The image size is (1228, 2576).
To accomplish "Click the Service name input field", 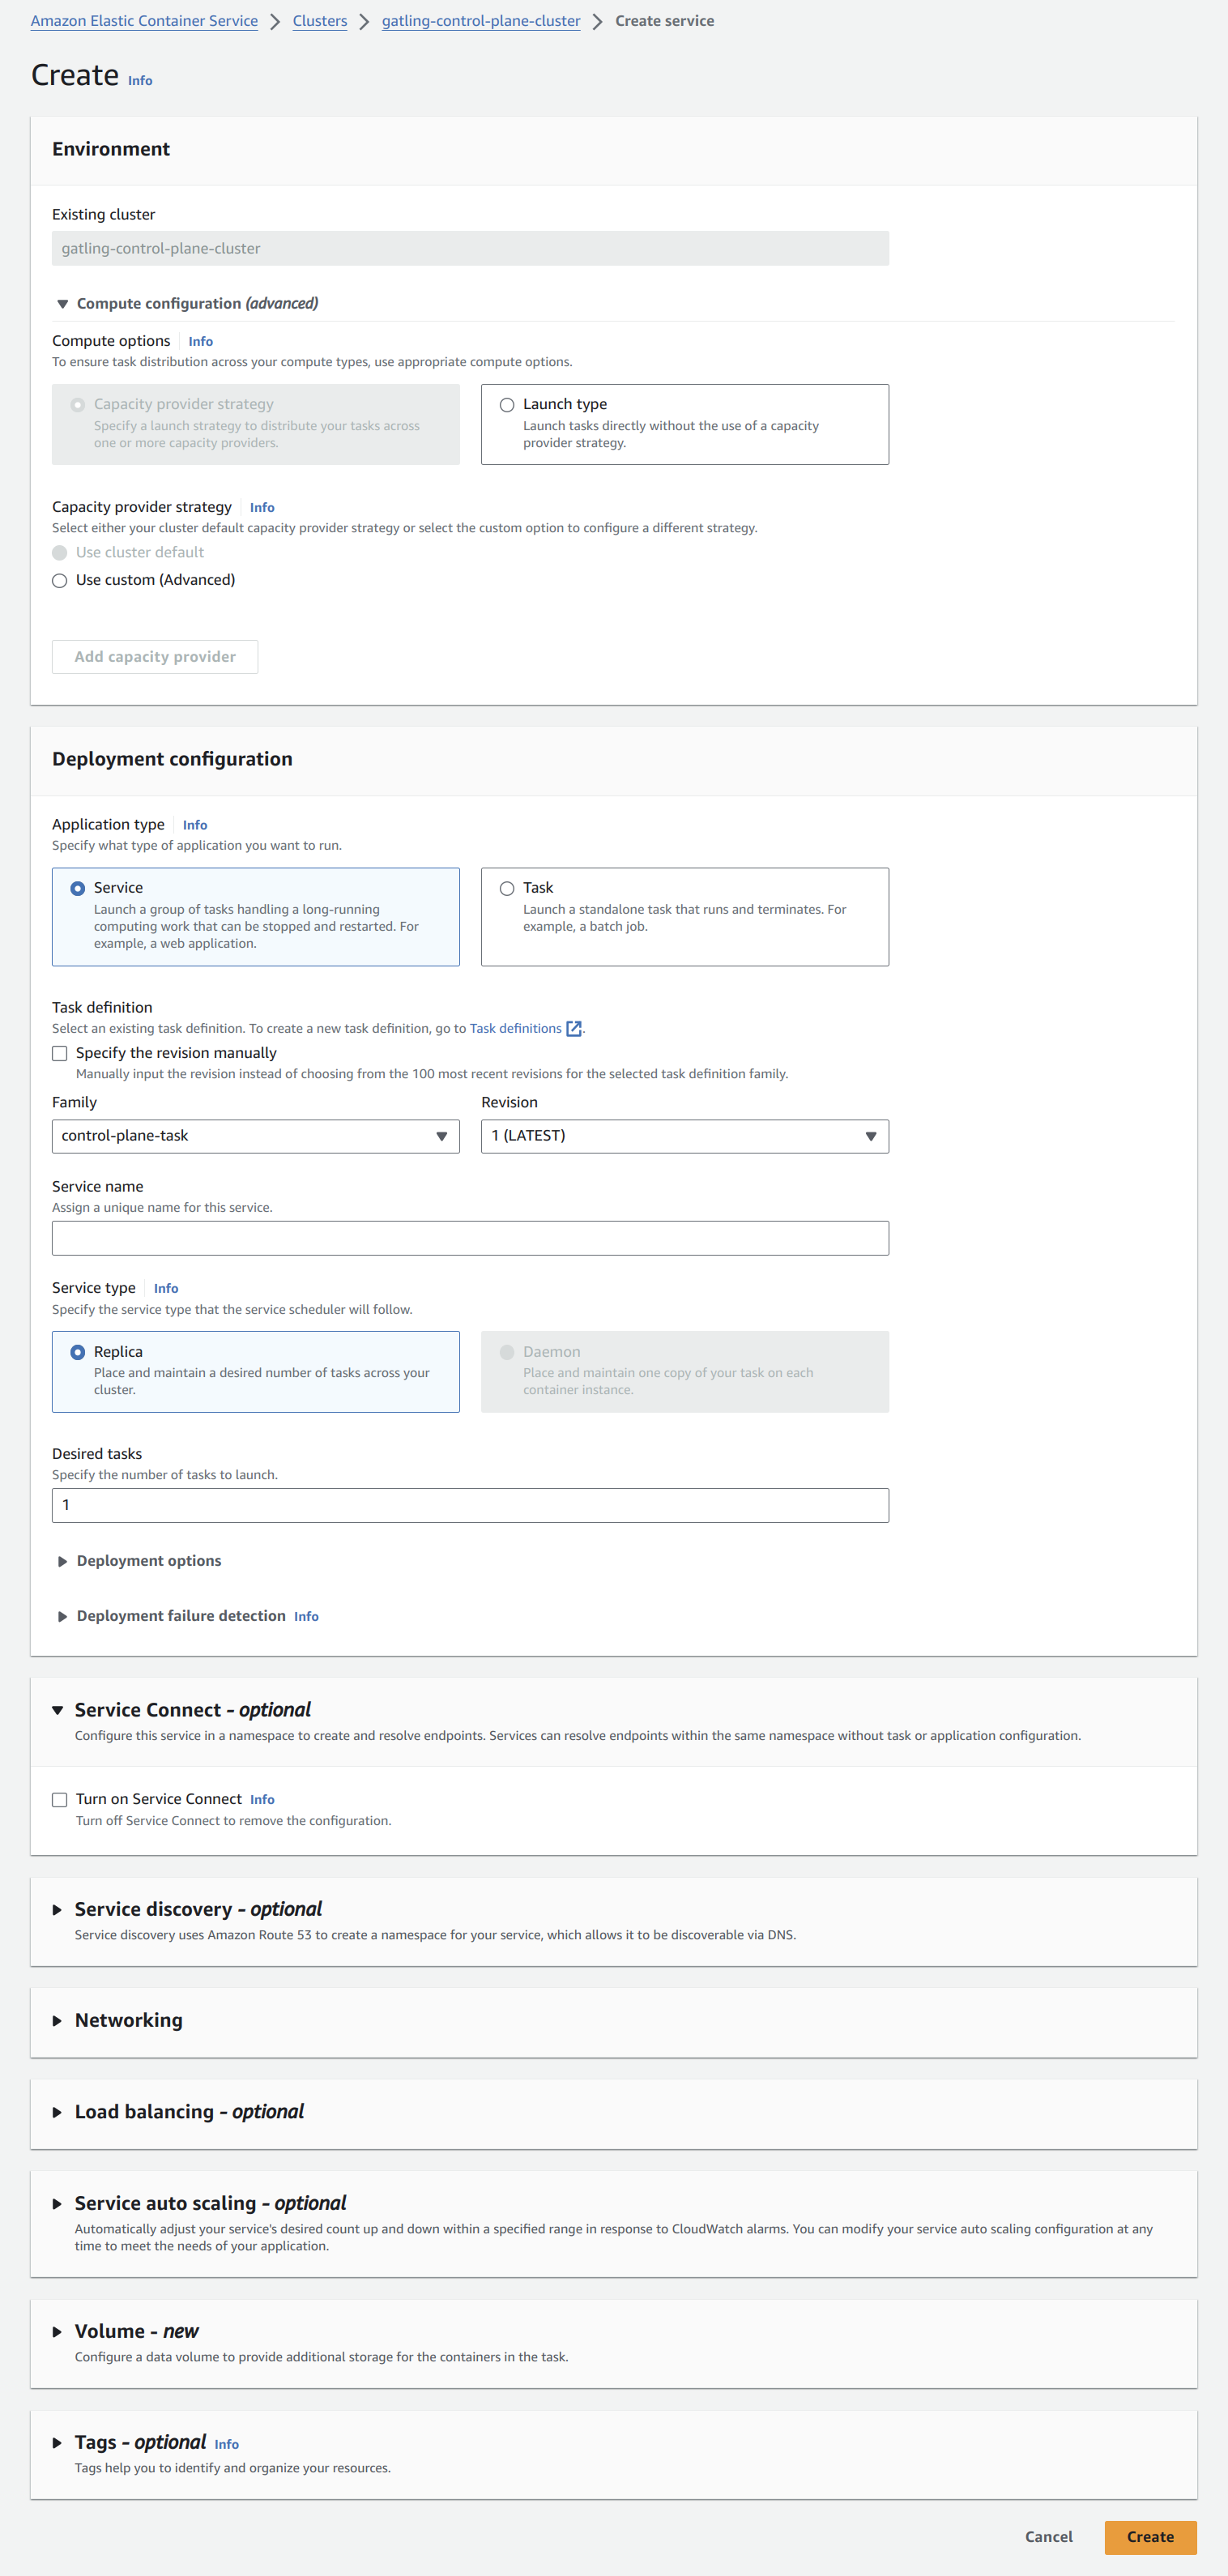I will [x=470, y=1238].
